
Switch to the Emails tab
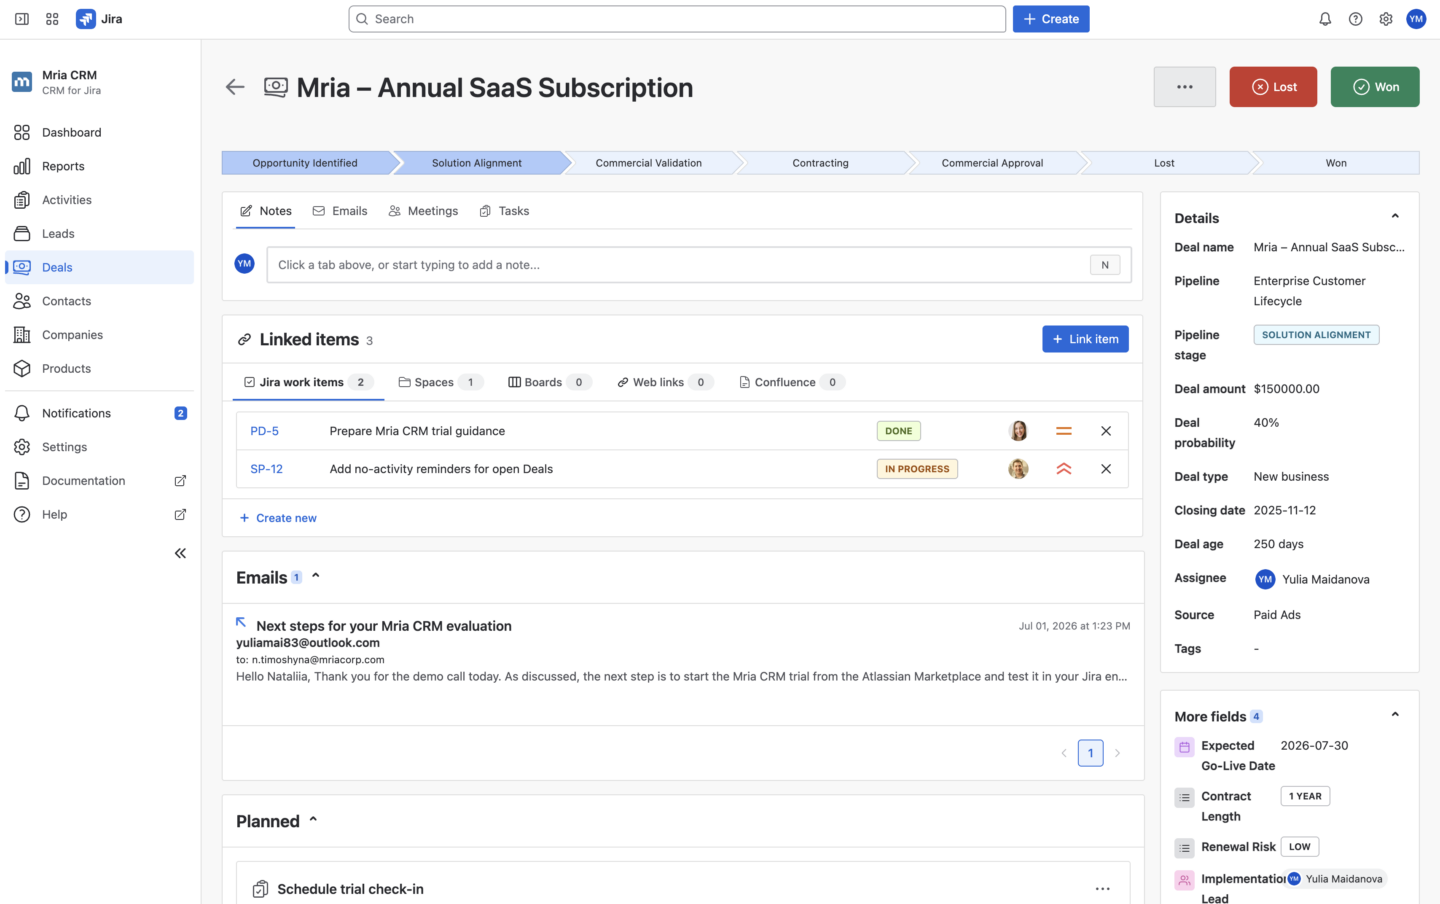[340, 211]
